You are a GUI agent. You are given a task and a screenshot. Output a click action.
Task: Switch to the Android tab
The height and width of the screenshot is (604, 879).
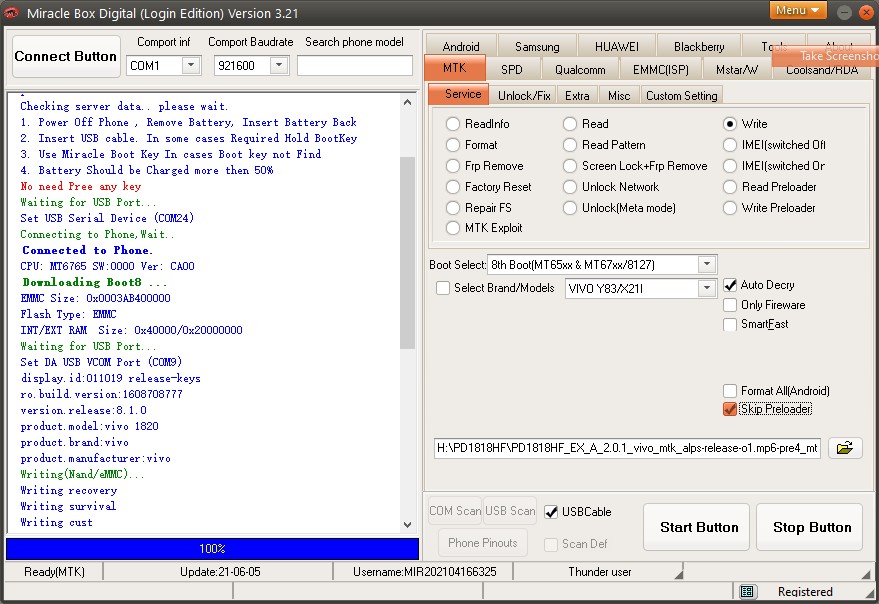pyautogui.click(x=461, y=46)
